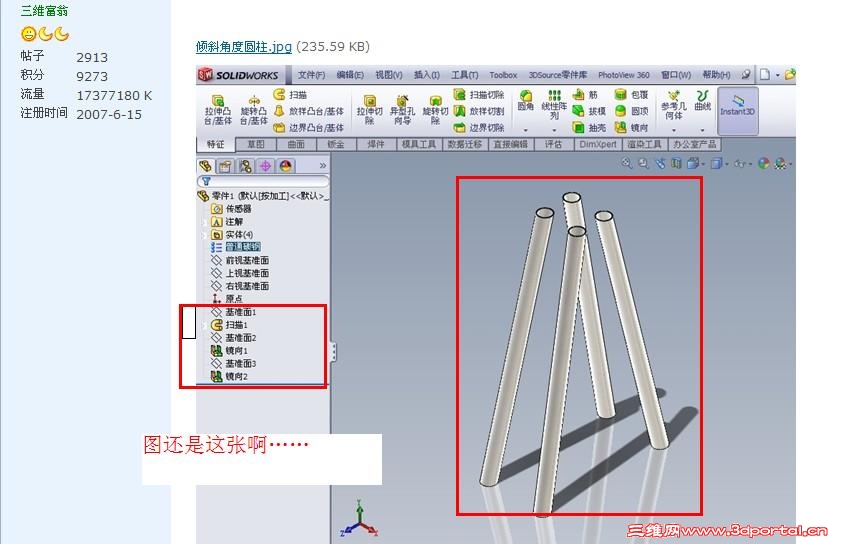Expand the 实体(4) solid bodies node

pyautogui.click(x=205, y=234)
